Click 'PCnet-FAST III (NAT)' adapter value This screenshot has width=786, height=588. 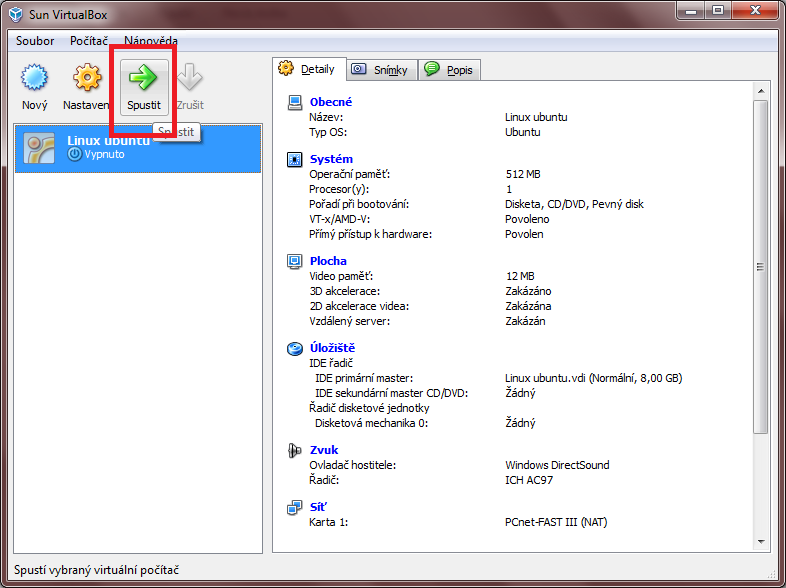556,522
